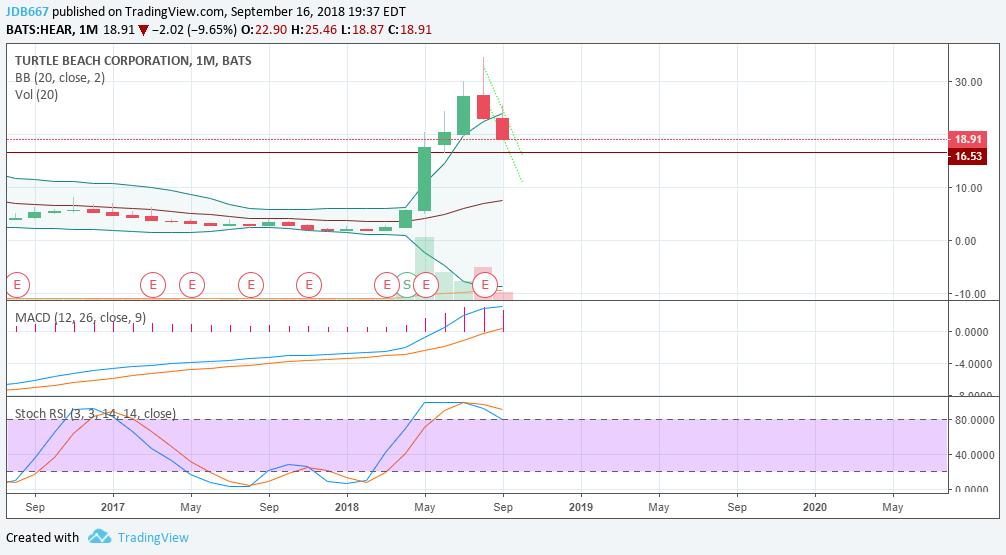Click the March 2018 earnings E marker
Screen dimensions: 1006x555
coord(387,284)
